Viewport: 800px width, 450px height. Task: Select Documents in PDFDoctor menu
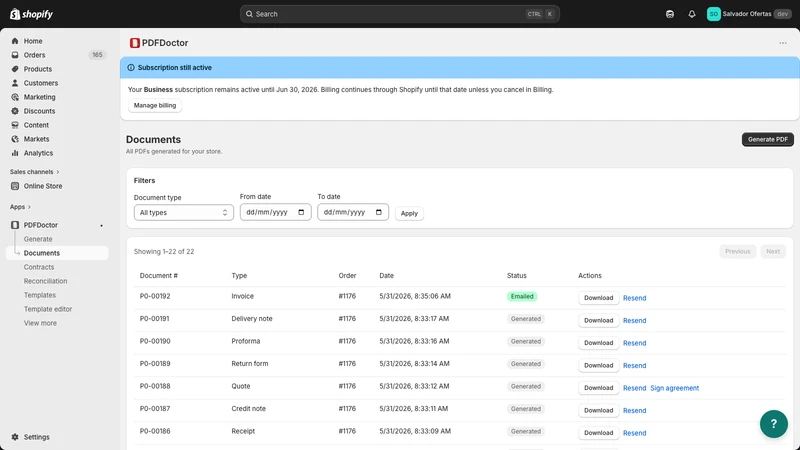57,253
